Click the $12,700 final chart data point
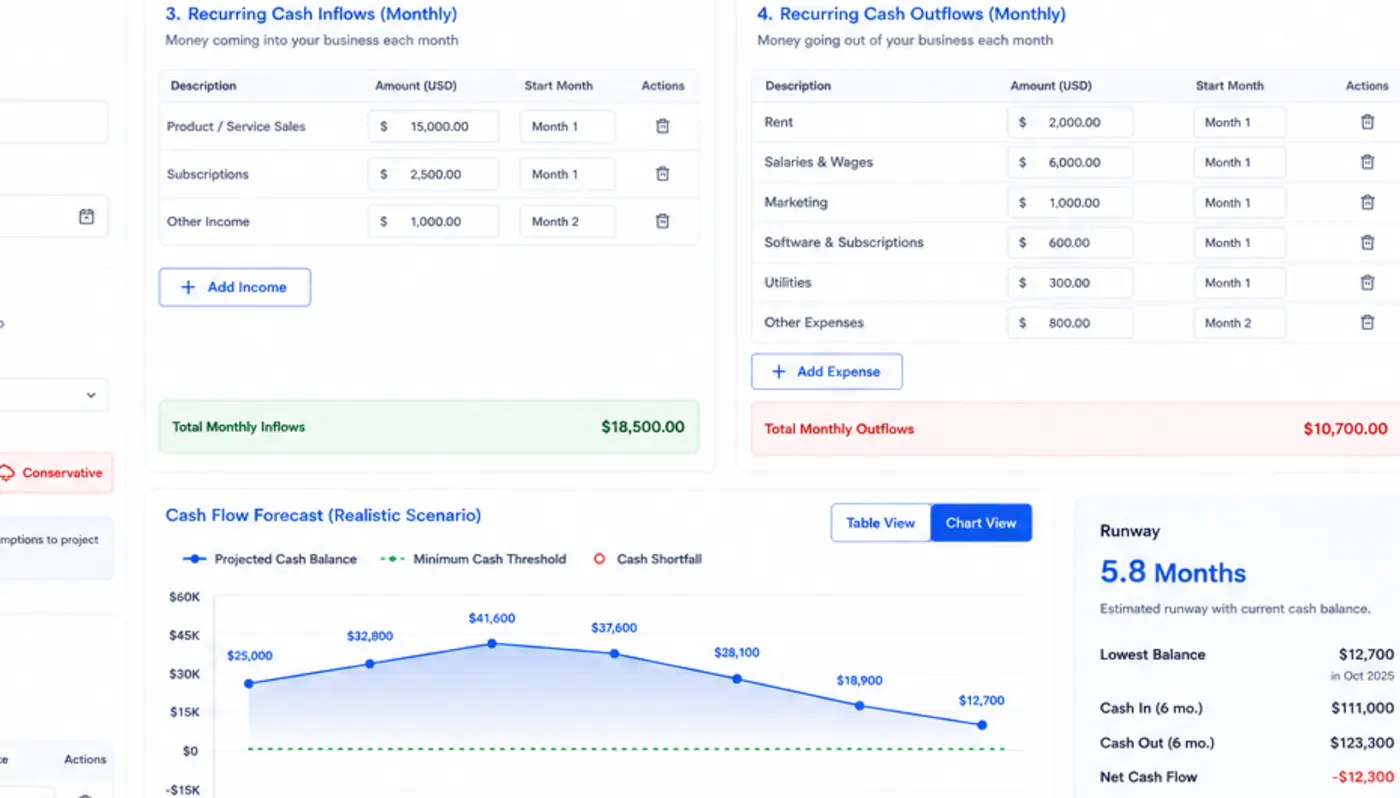 982,725
